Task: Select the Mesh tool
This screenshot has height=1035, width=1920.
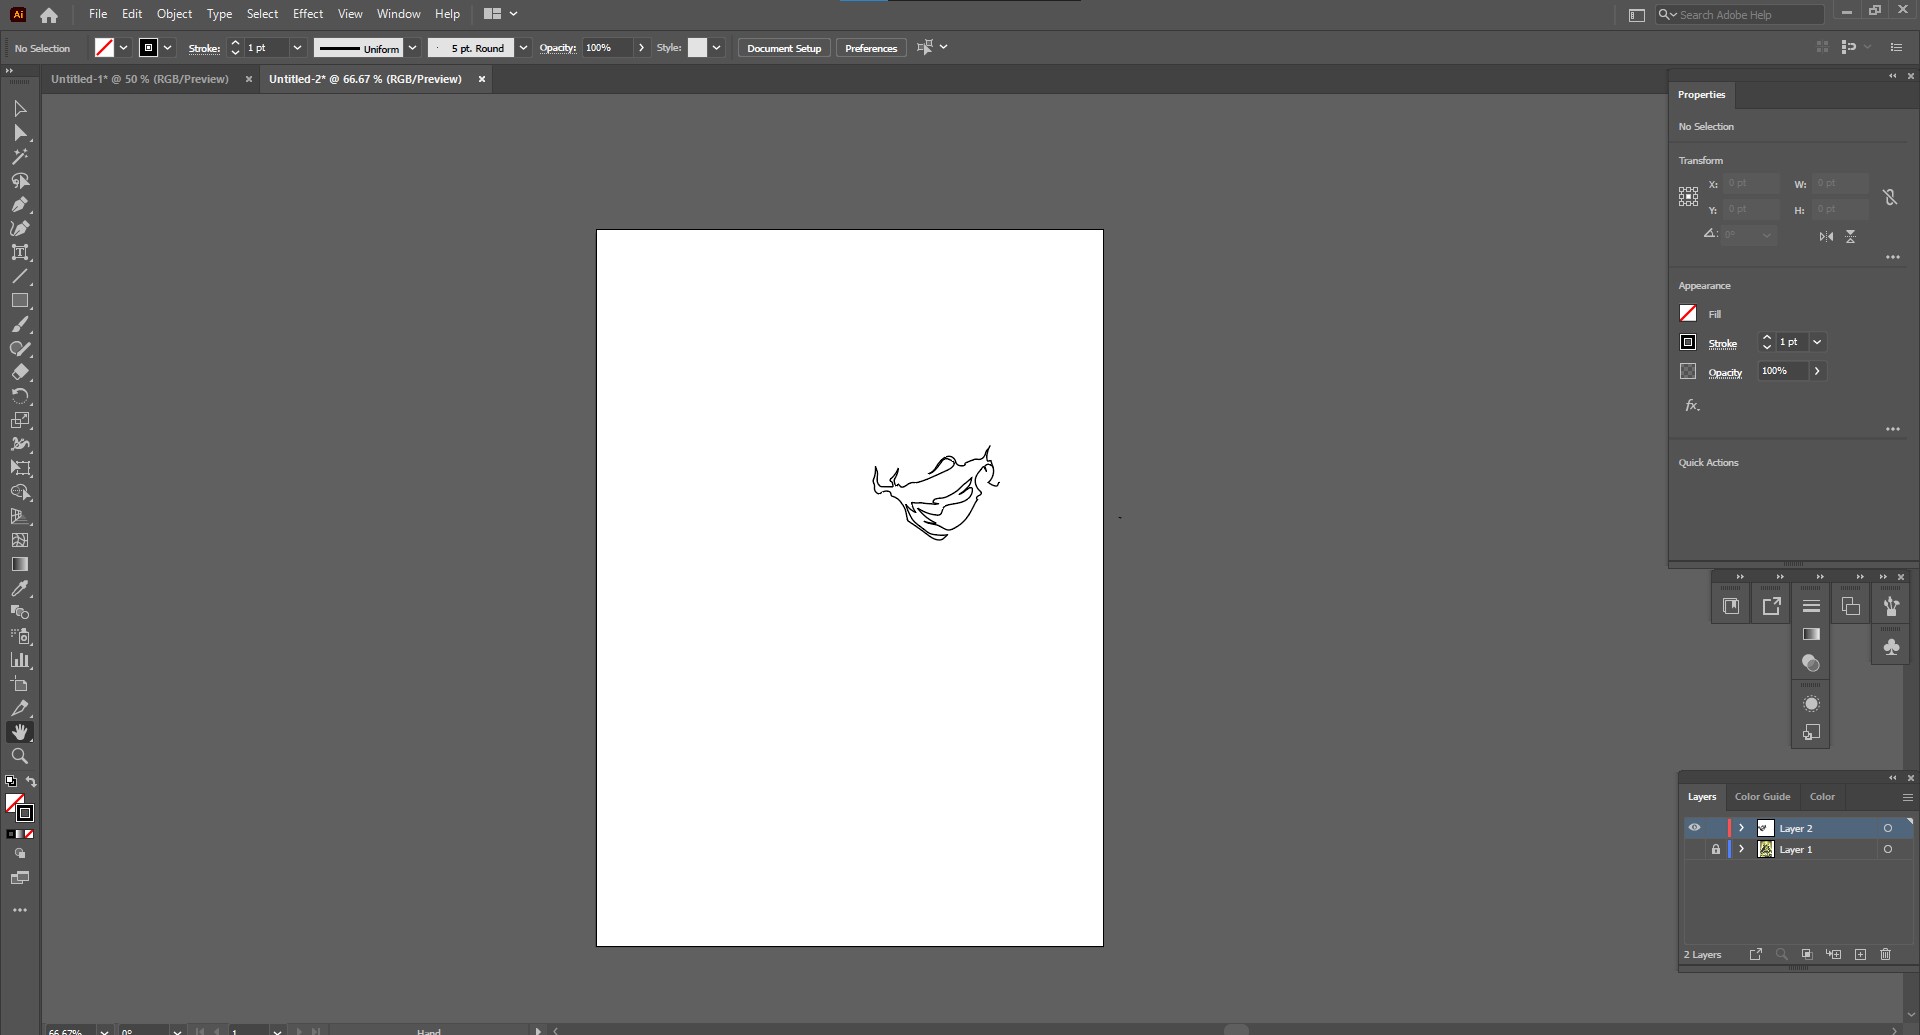Action: tap(20, 541)
